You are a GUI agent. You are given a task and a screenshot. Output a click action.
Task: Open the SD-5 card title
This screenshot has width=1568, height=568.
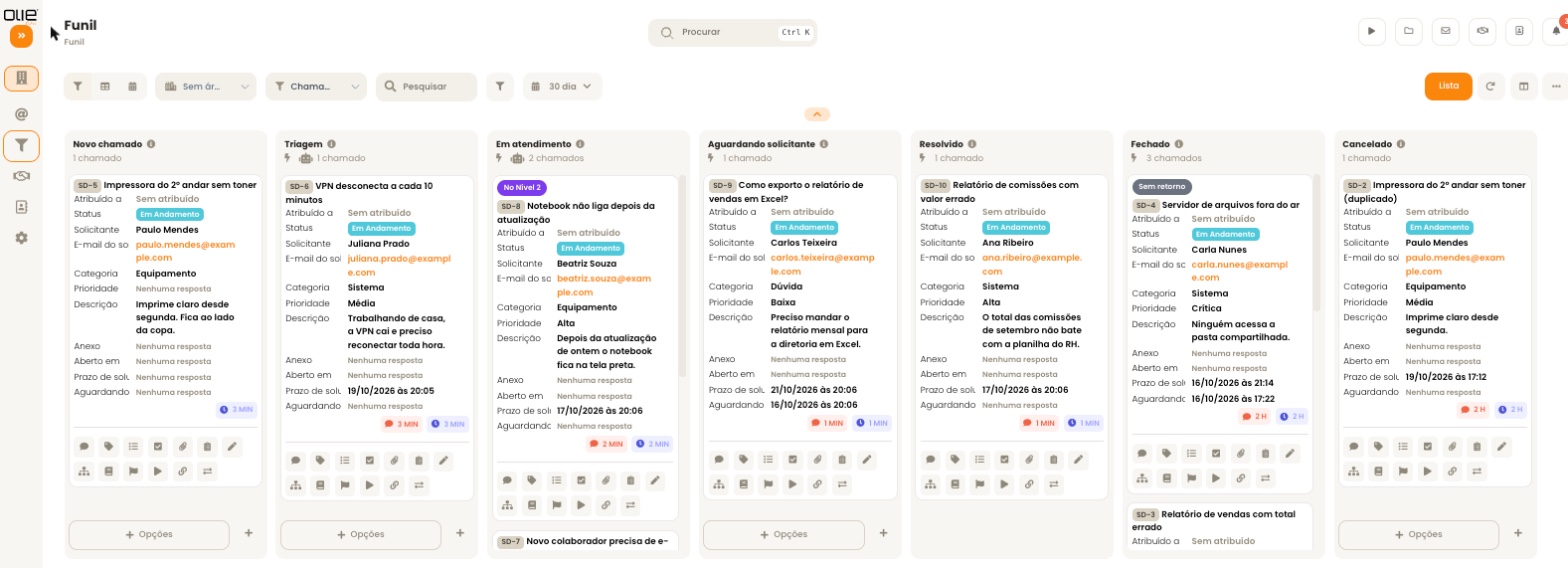(x=180, y=185)
